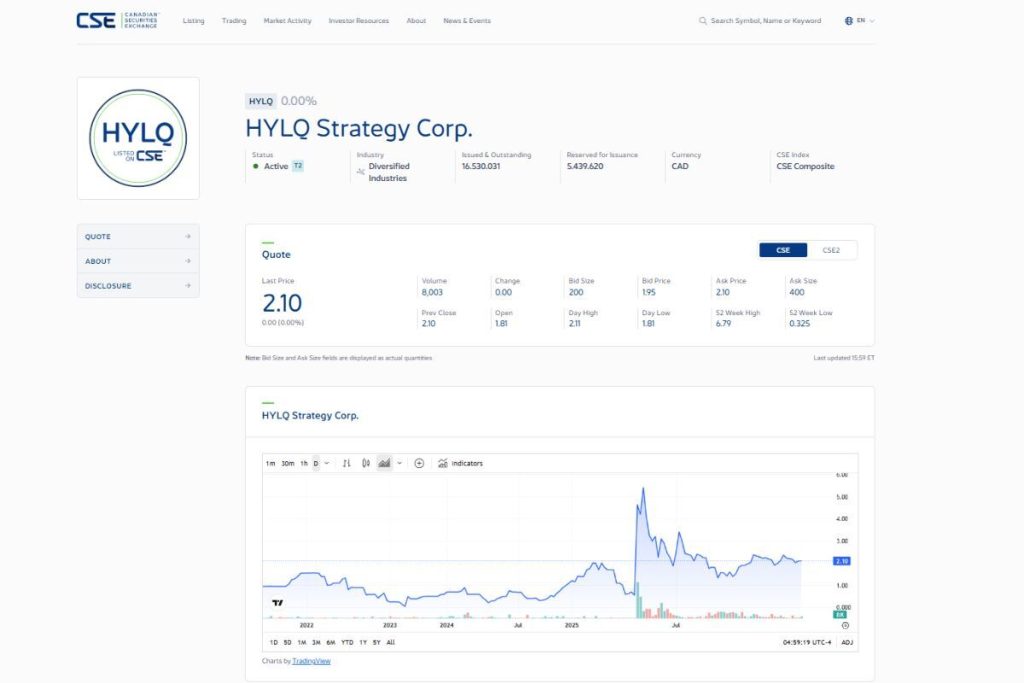The height and width of the screenshot is (683, 1024).
Task: Open the Listing menu
Action: pyautogui.click(x=193, y=21)
